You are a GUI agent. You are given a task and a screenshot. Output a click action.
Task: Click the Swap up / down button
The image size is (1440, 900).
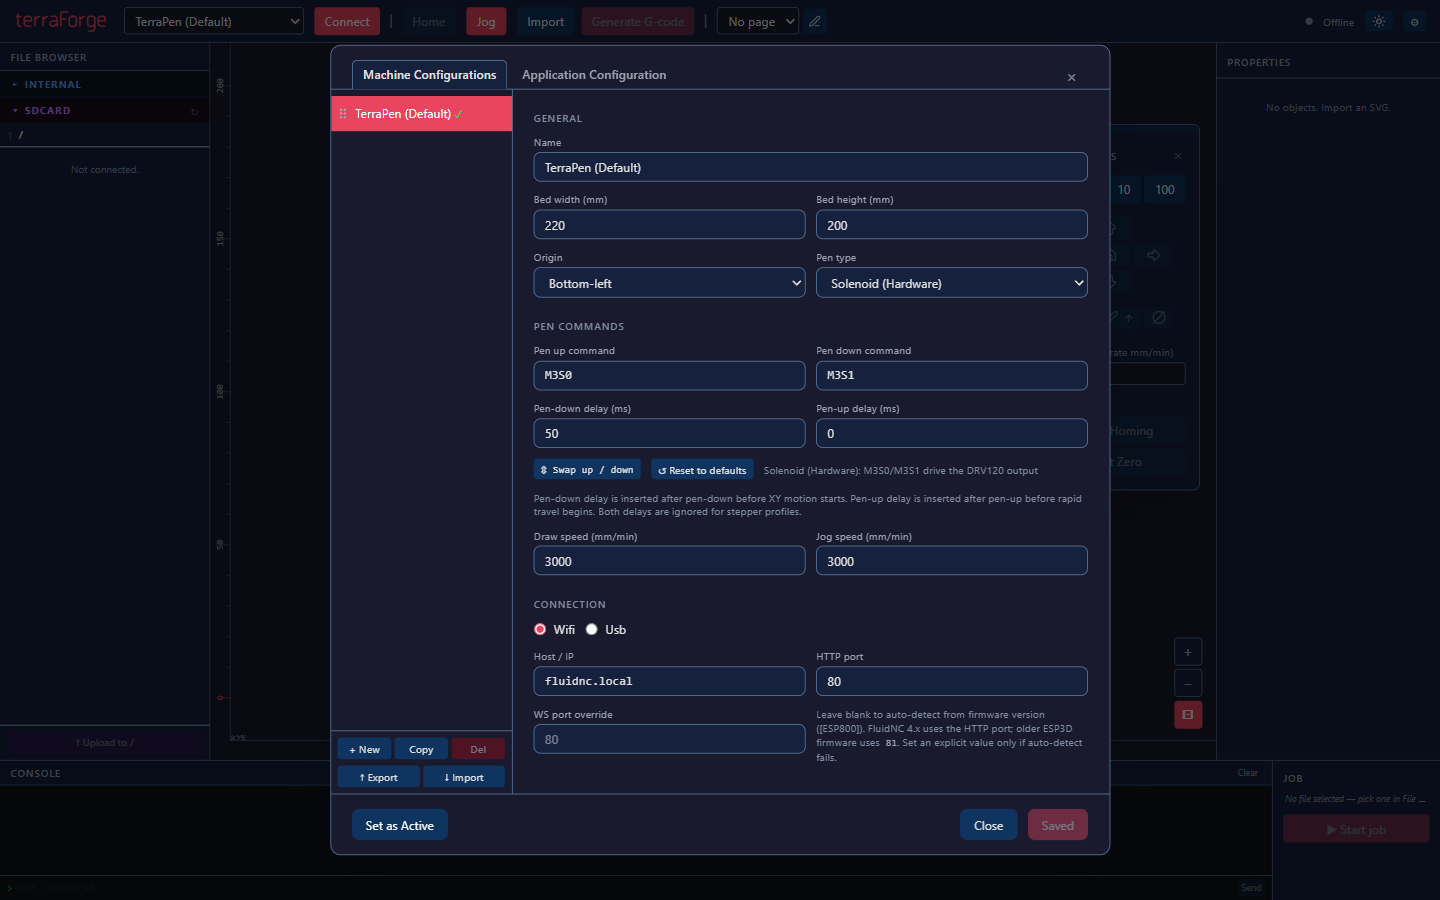(587, 470)
